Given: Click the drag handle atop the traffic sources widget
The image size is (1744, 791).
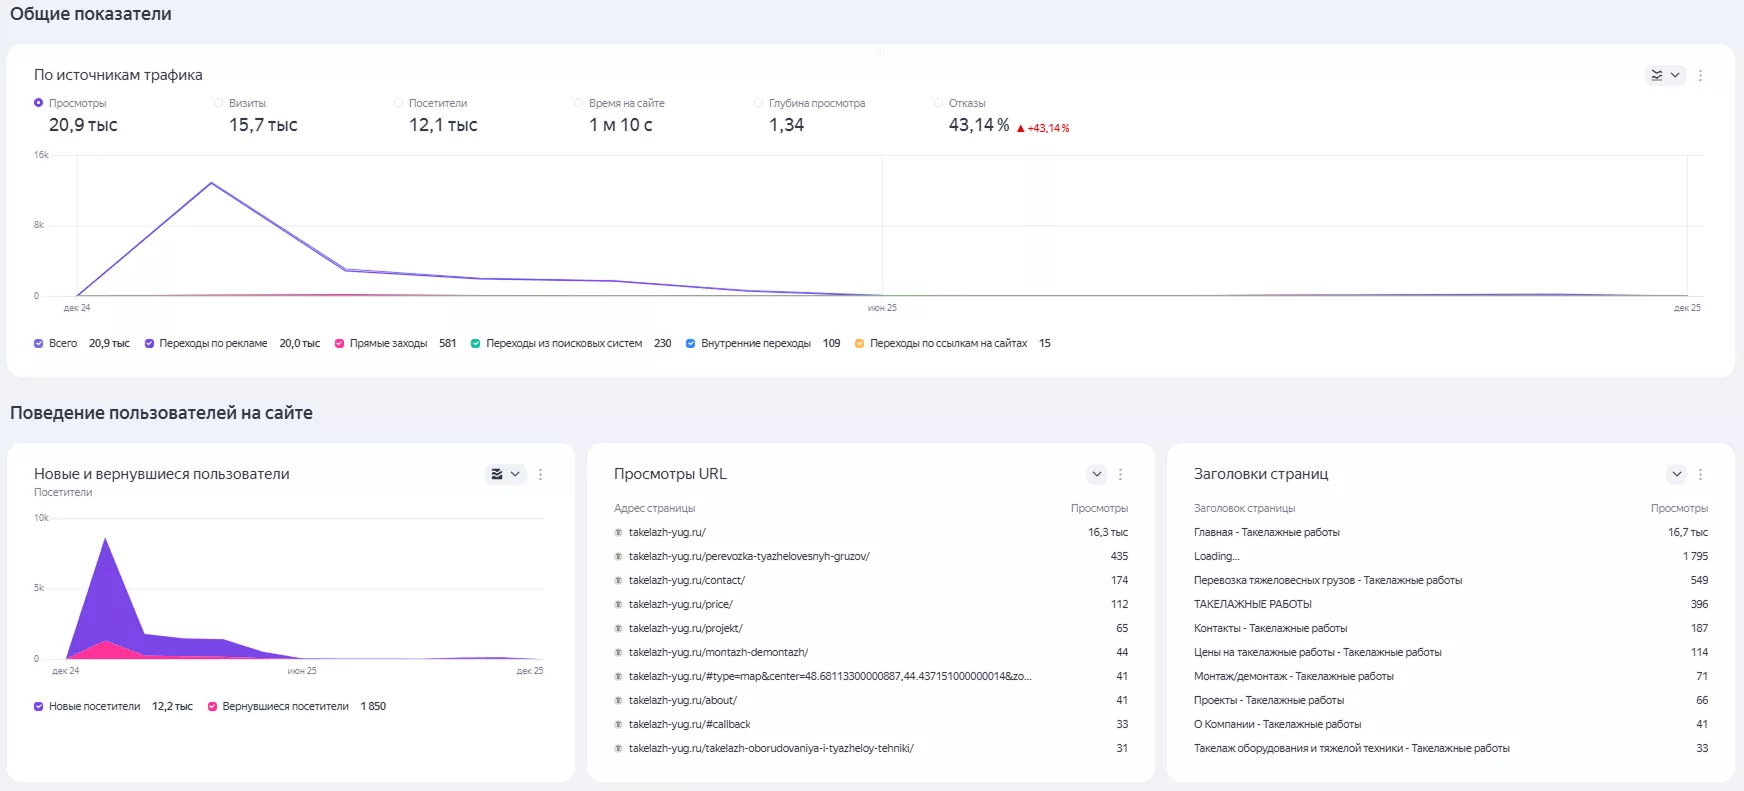Looking at the screenshot, I should tap(880, 52).
